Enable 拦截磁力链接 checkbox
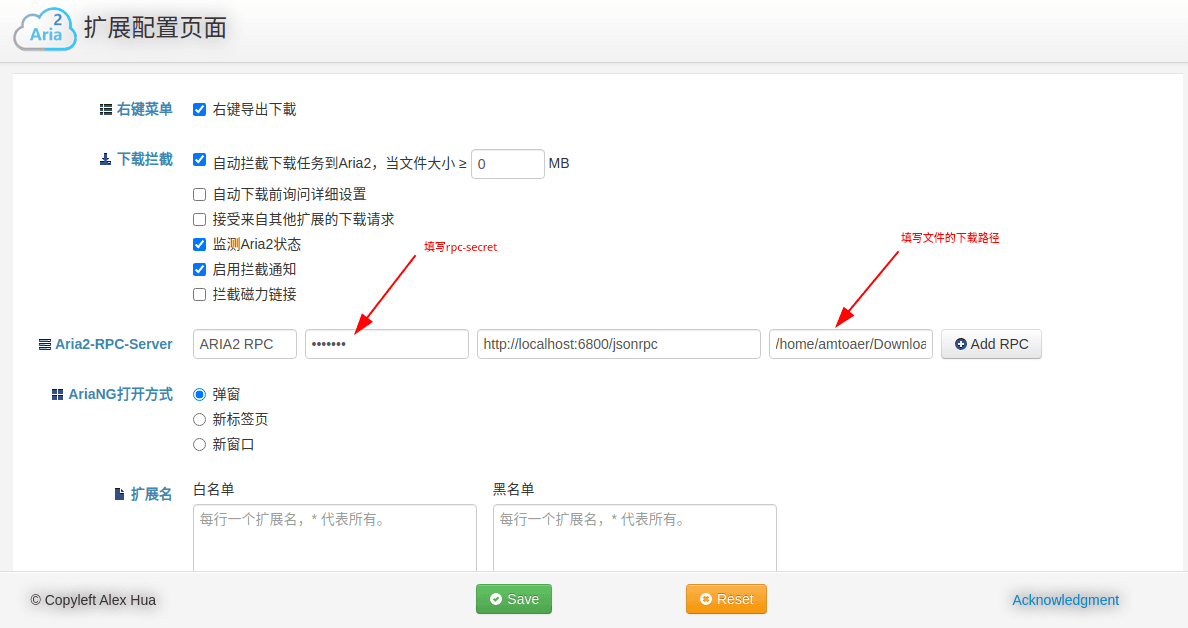1188x628 pixels. tap(199, 295)
